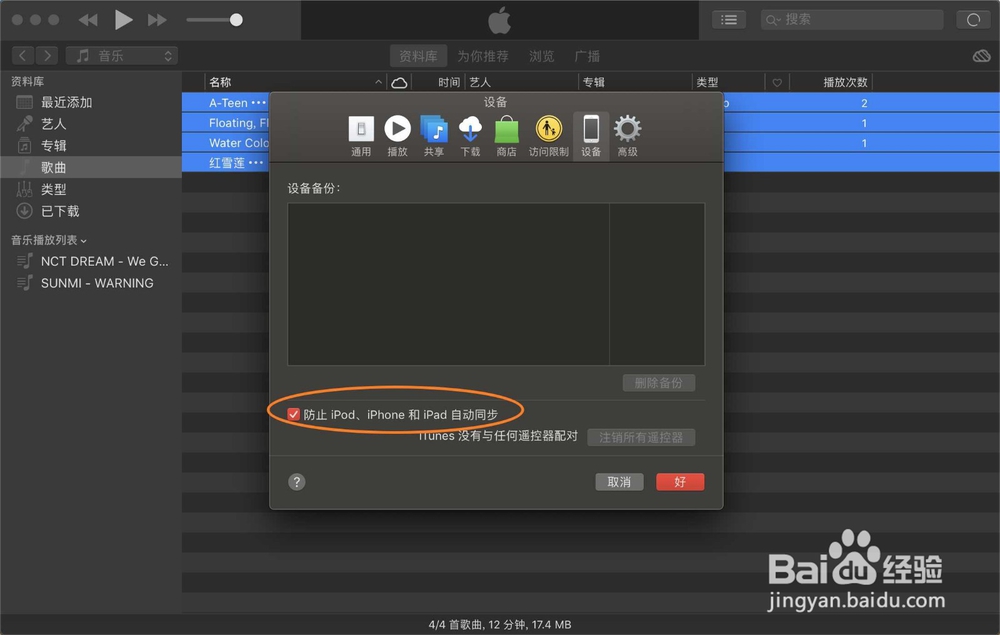Open the more options dots on A-Teen
The height and width of the screenshot is (635, 1000).
pyautogui.click(x=258, y=103)
